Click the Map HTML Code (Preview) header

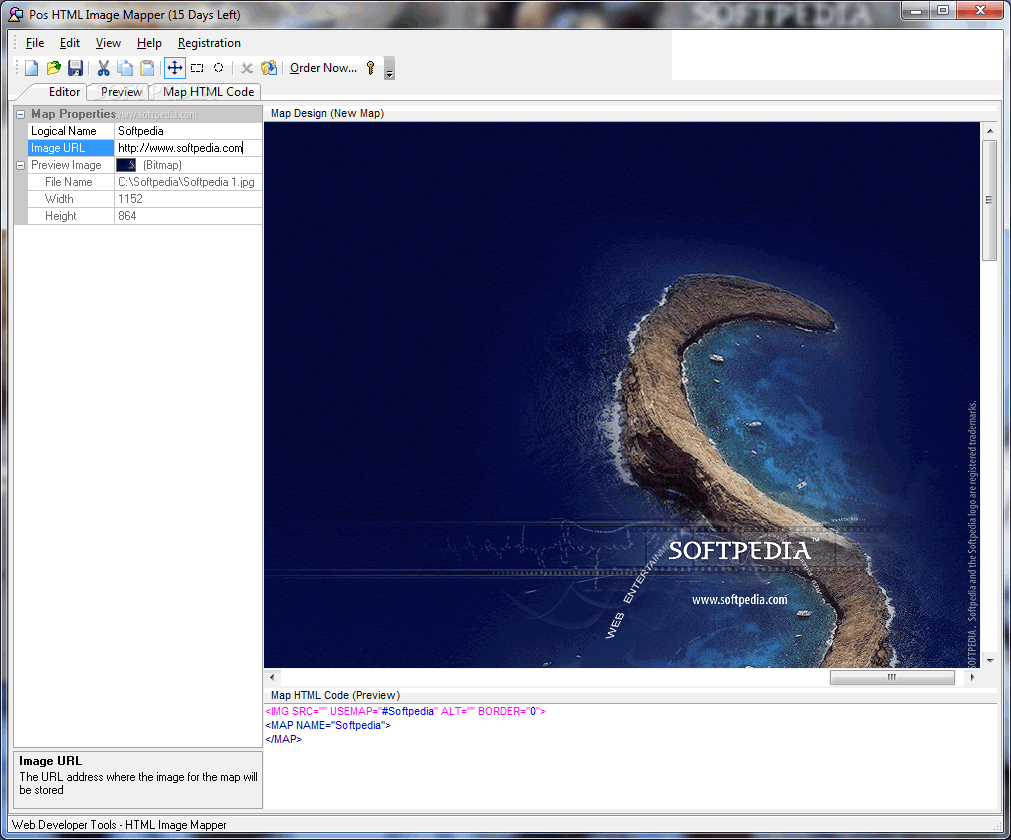tap(335, 695)
